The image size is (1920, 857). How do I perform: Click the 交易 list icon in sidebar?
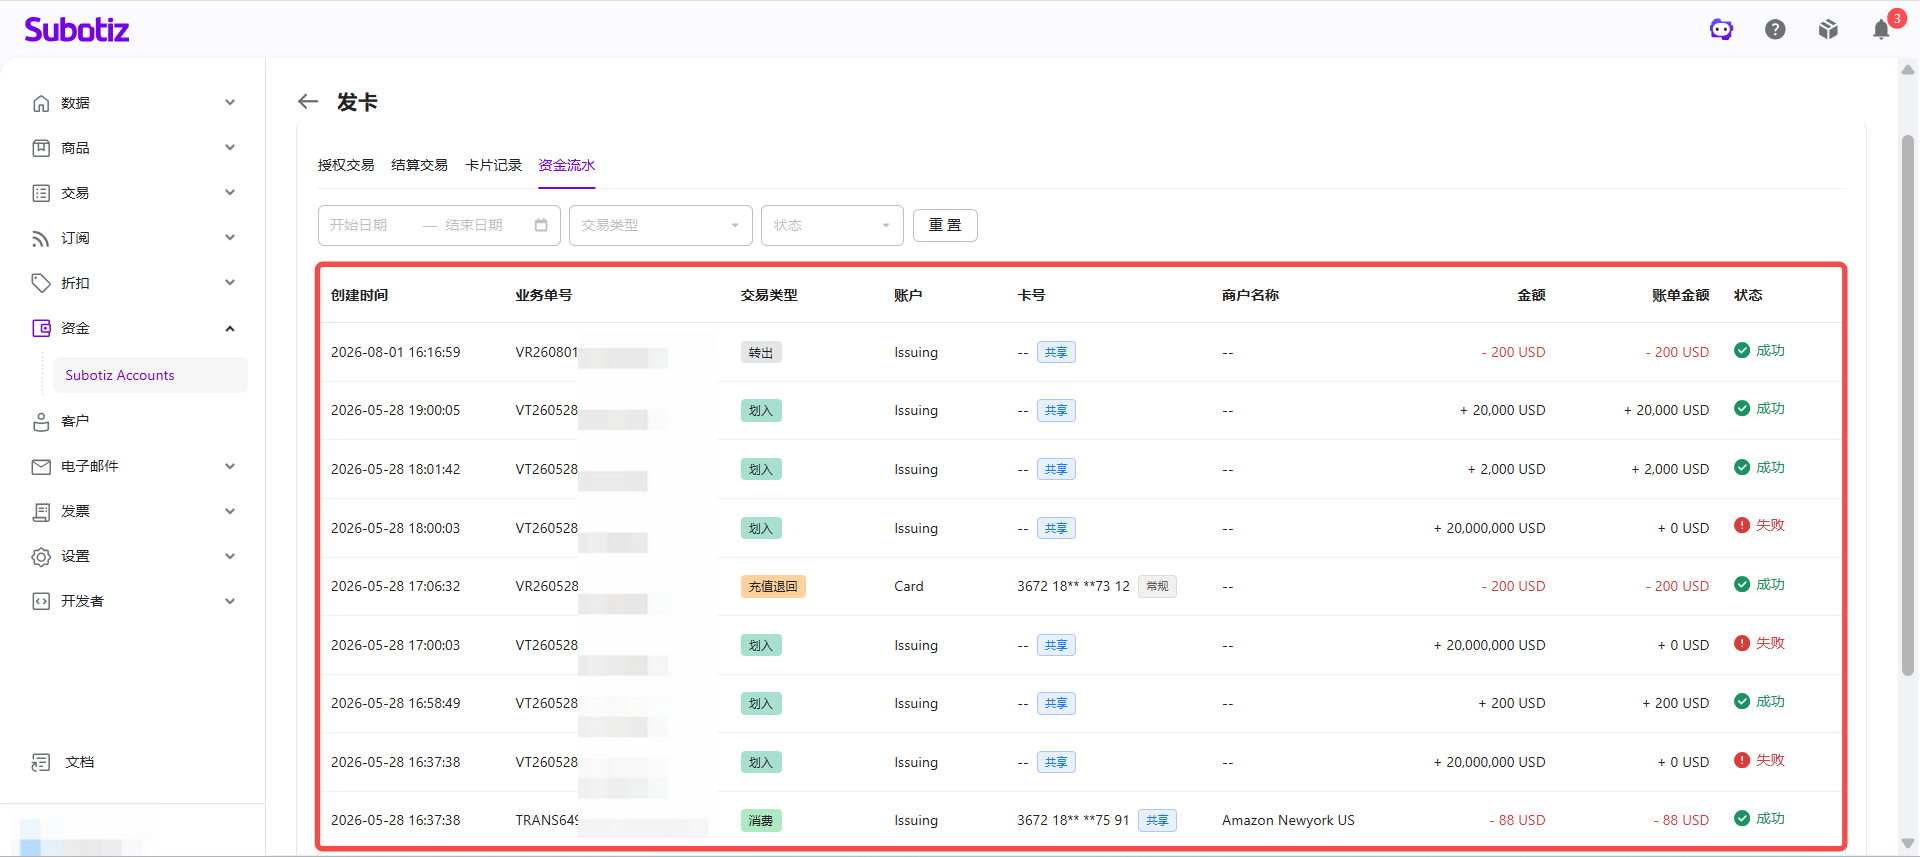[x=41, y=193]
